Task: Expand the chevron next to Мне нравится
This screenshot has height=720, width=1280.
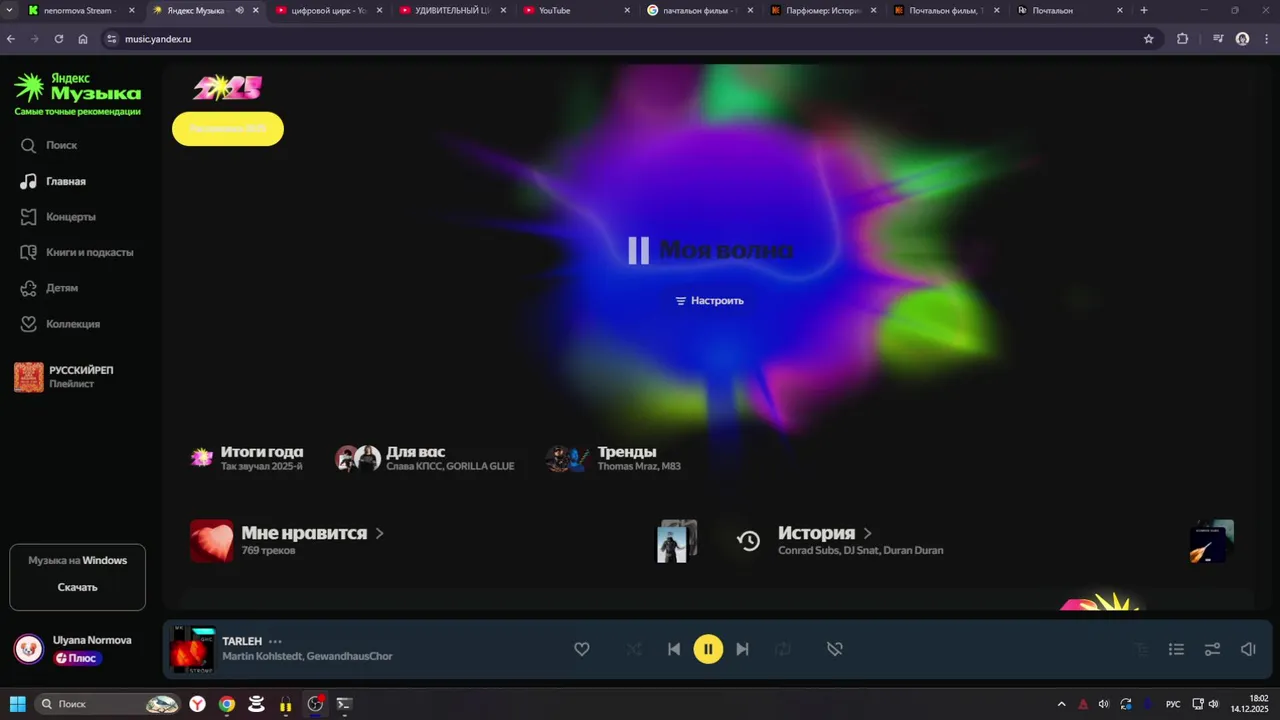Action: [380, 533]
